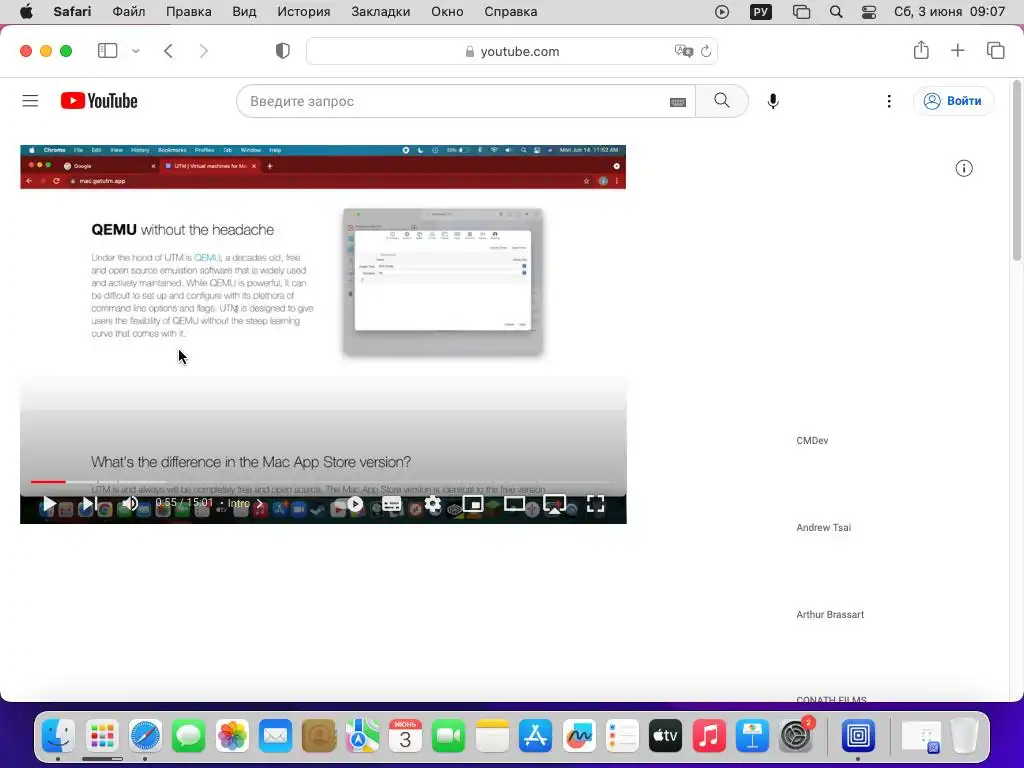Go to the YouTube home logo
The height and width of the screenshot is (768, 1024).
tap(99, 101)
